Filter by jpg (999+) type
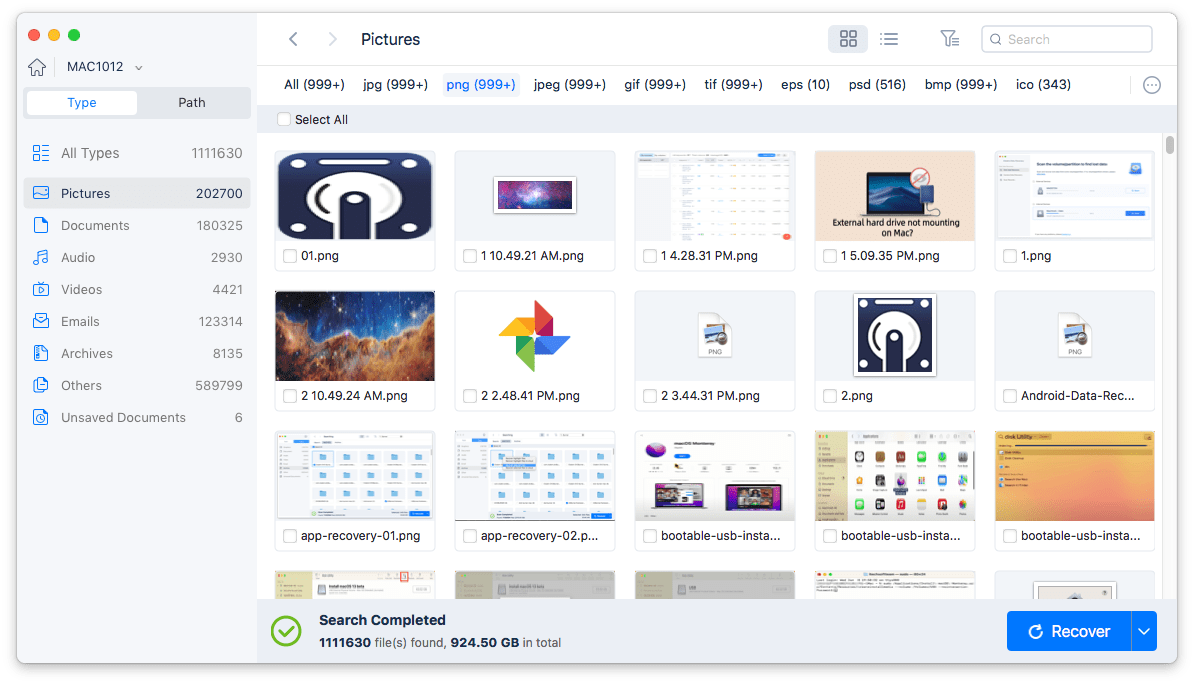The image size is (1194, 684). (x=394, y=85)
